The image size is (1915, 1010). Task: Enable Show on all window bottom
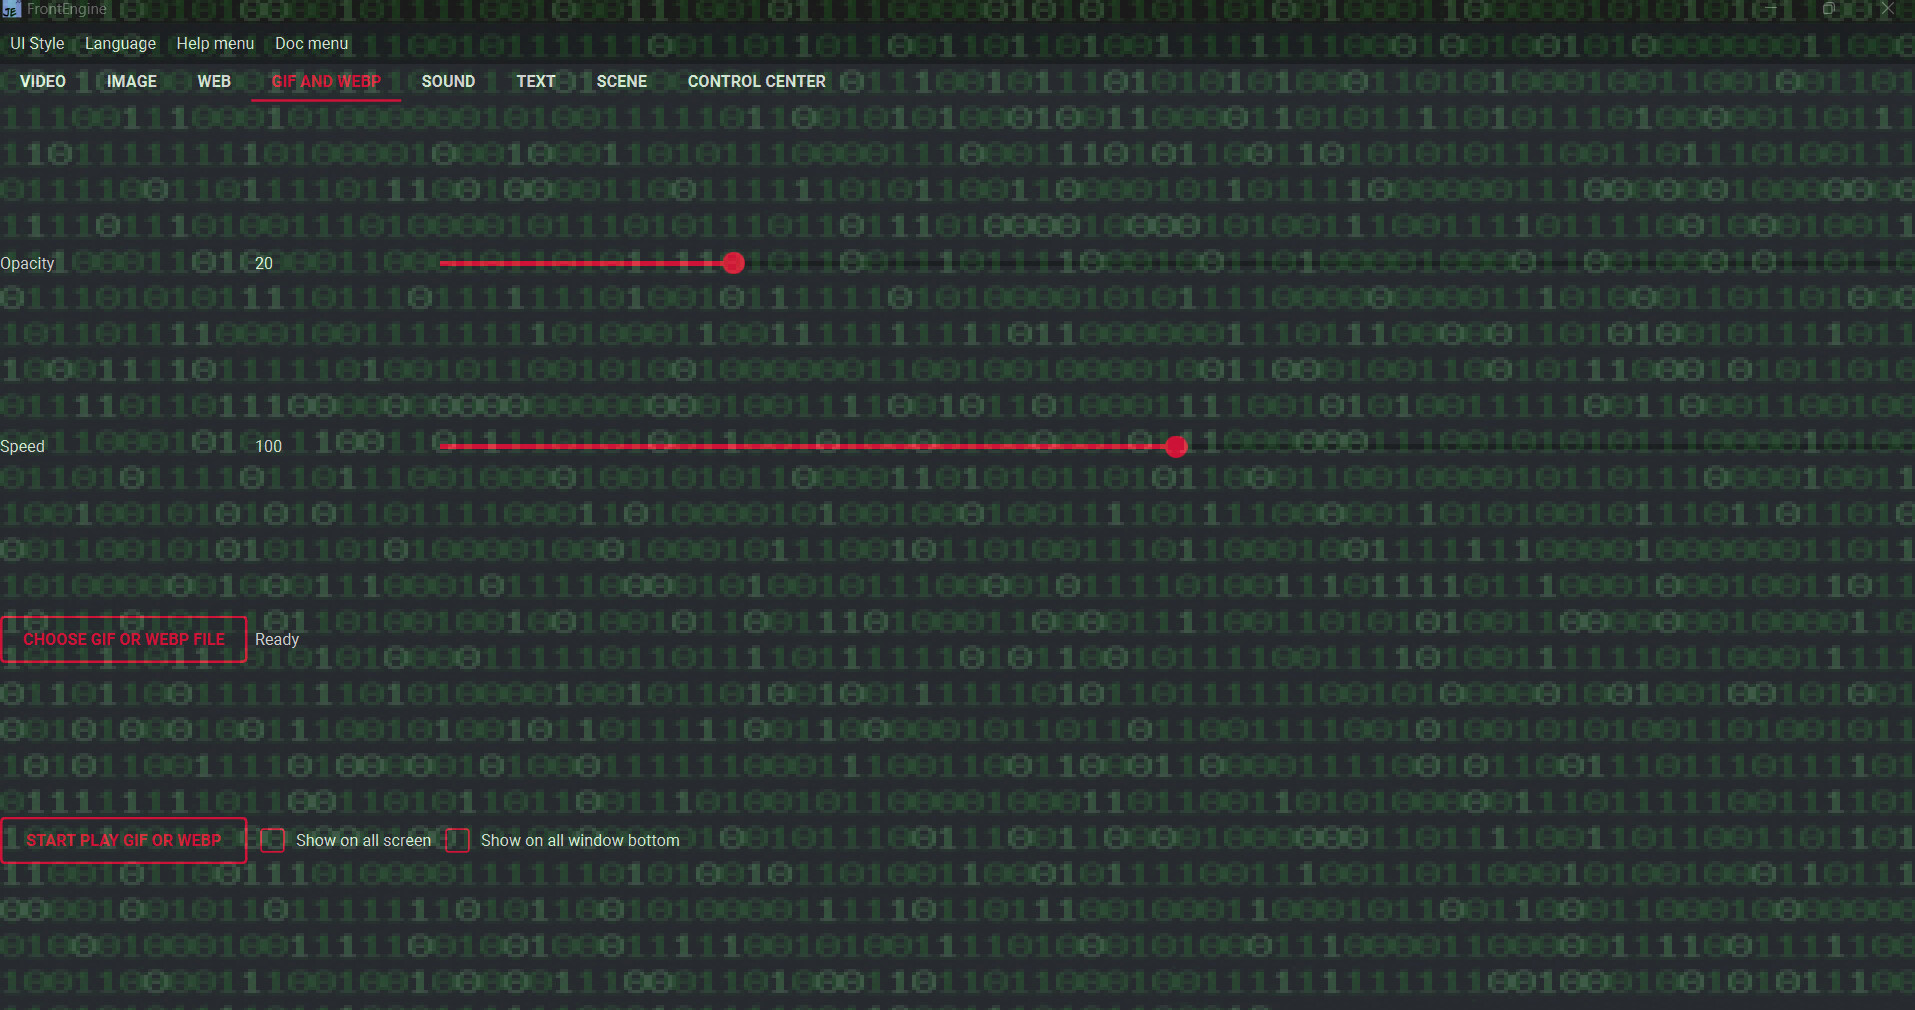457,840
